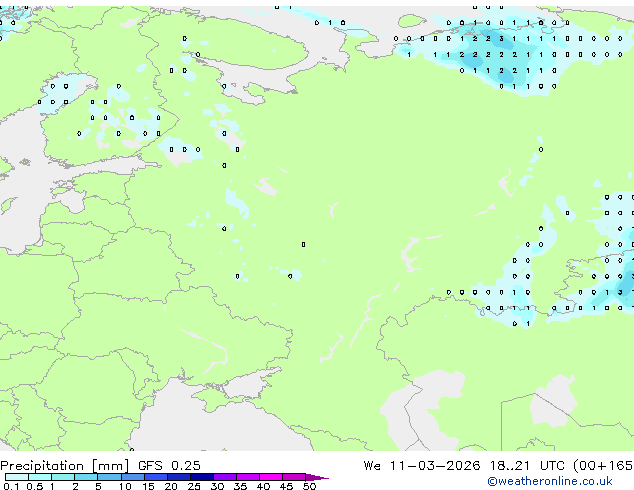634x490 pixels.
Task: Click the "50" legend tick label
Action: [310, 487]
